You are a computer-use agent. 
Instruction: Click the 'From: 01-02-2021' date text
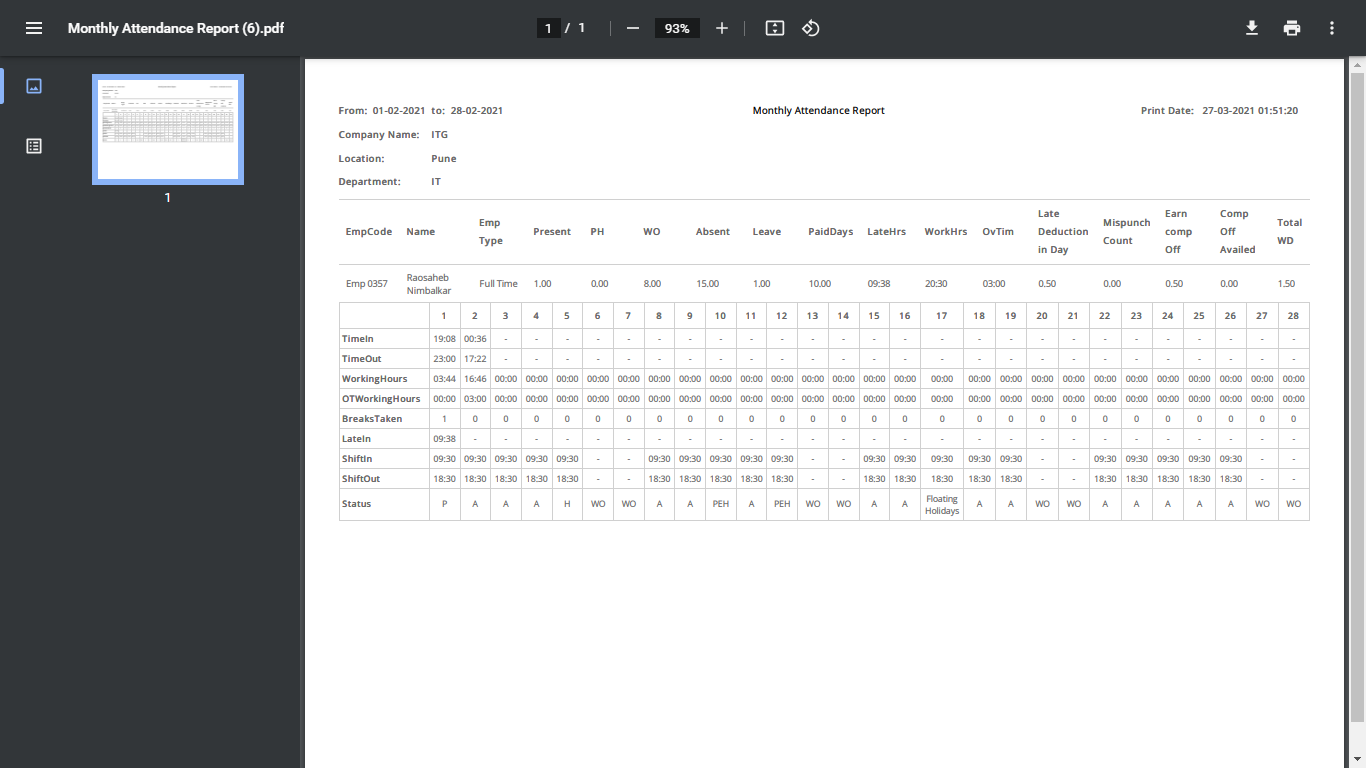tap(383, 111)
